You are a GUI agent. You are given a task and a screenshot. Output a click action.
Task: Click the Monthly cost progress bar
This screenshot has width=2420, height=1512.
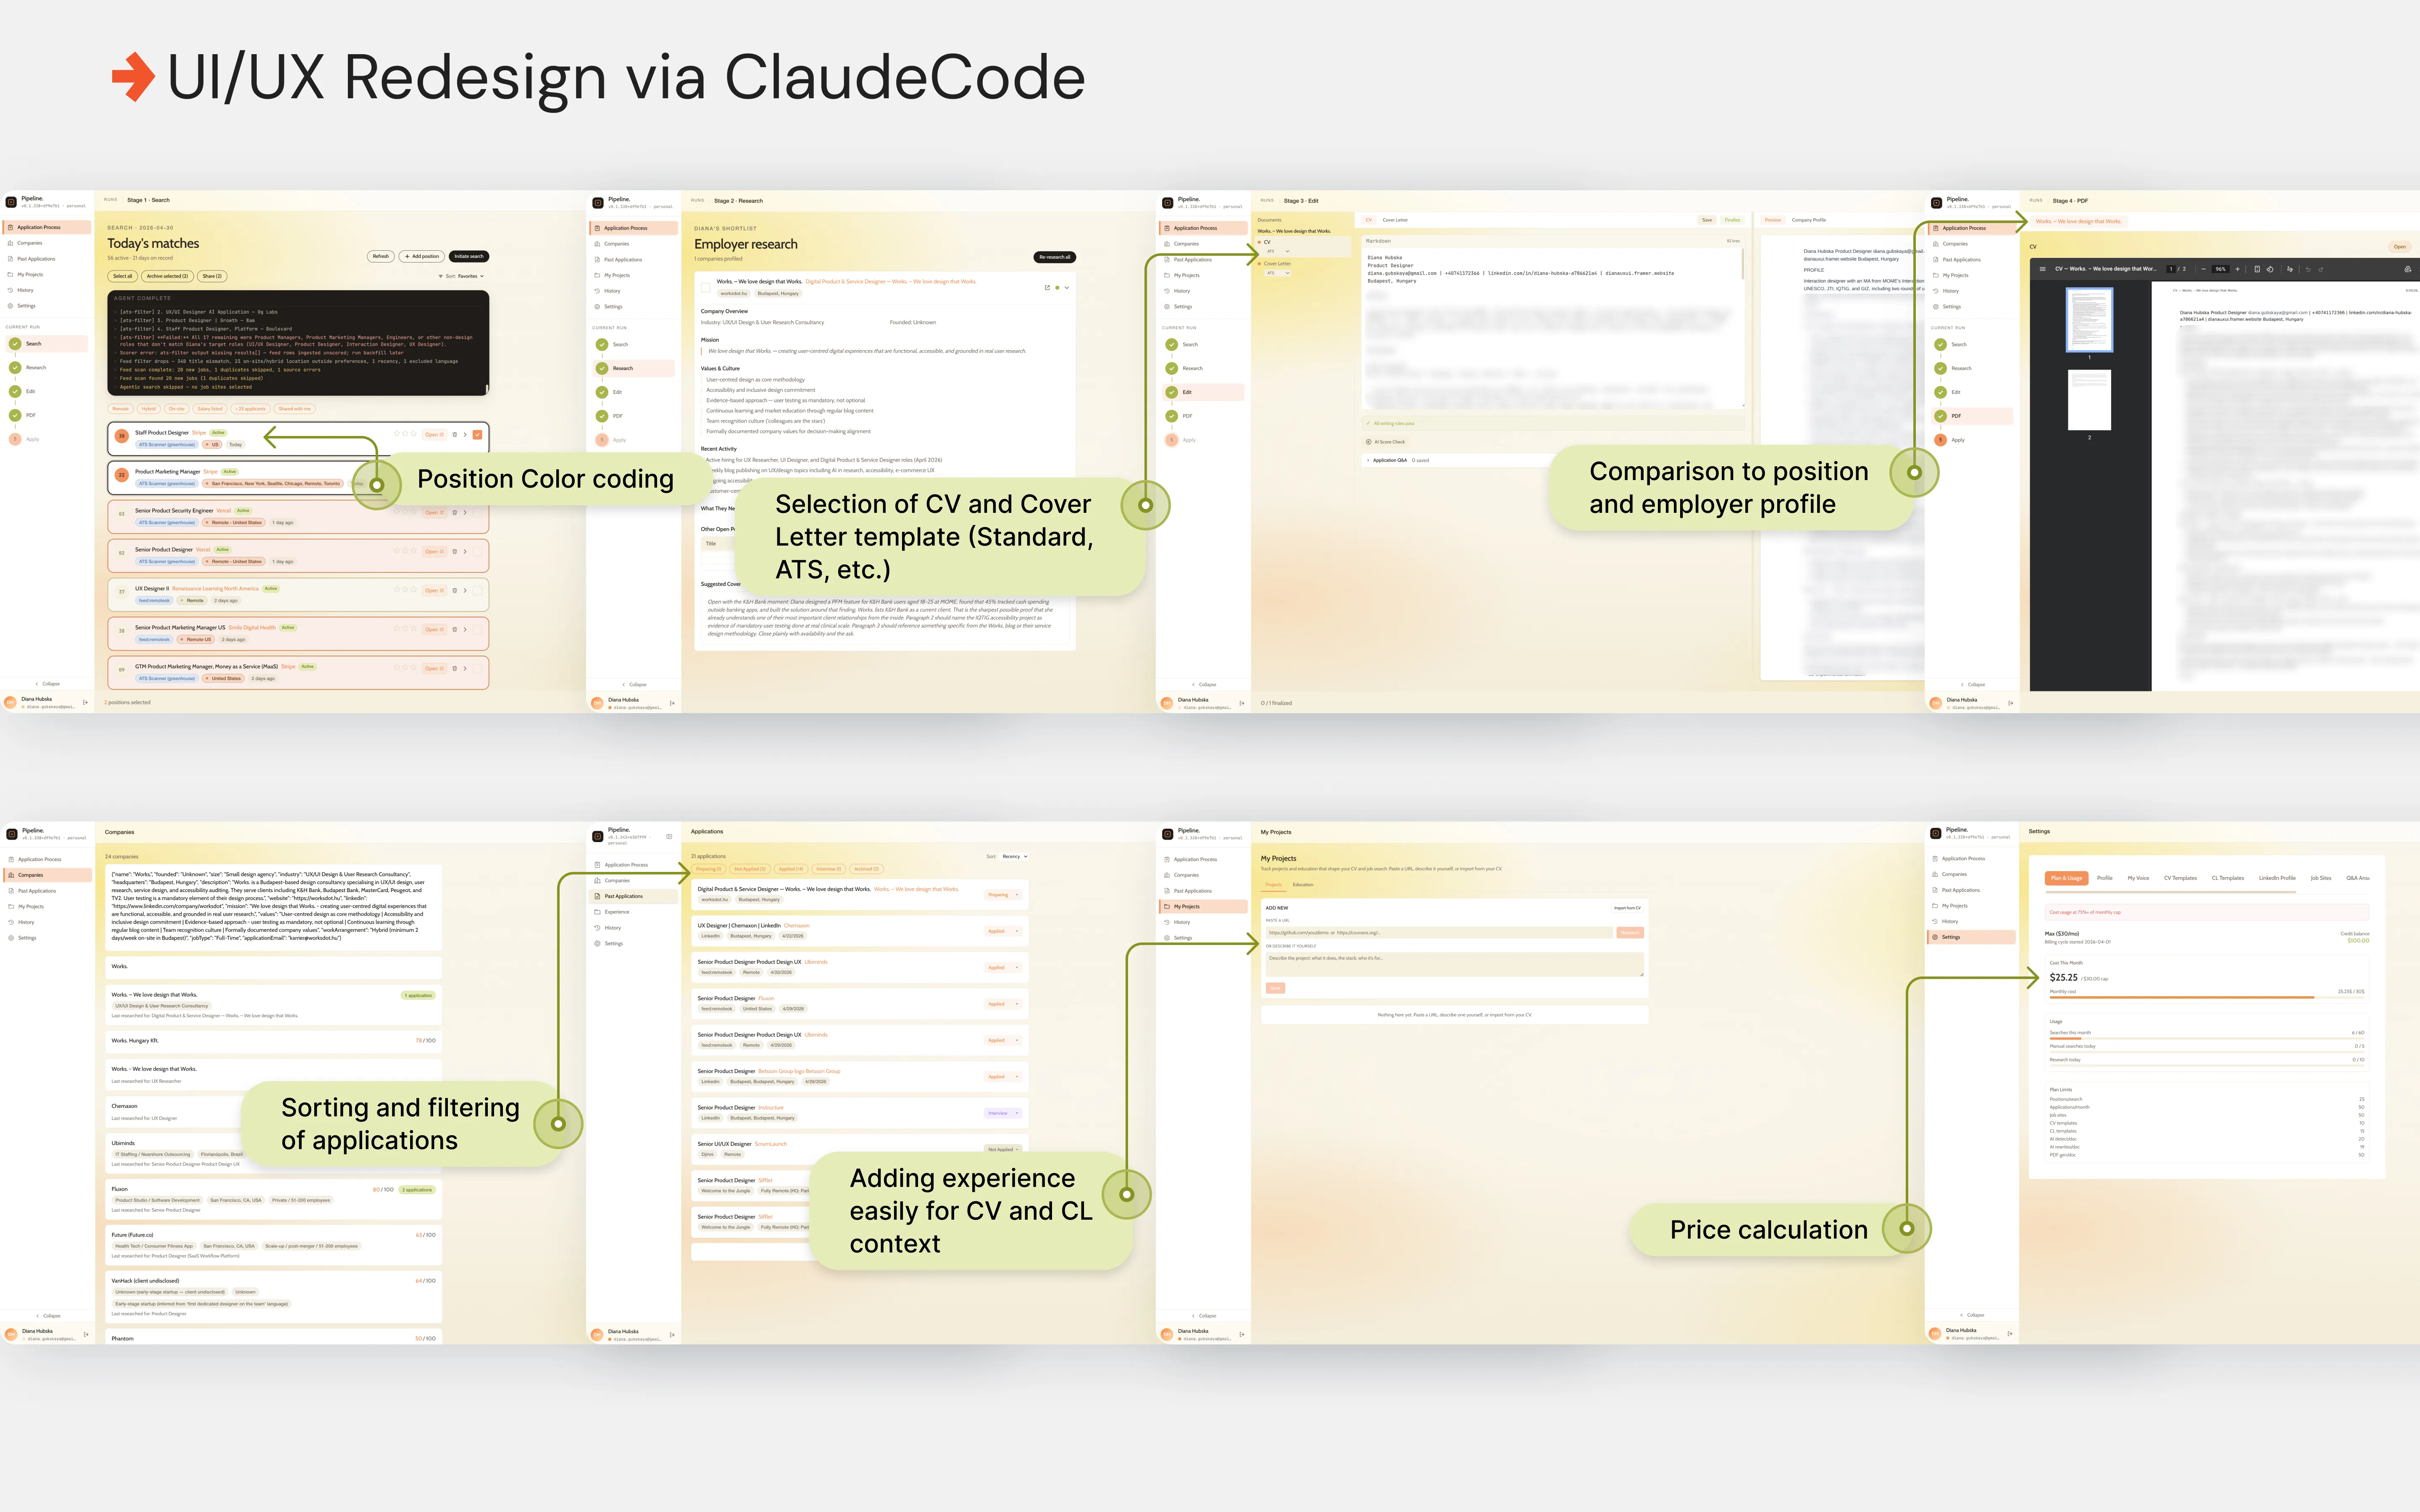(x=2207, y=998)
